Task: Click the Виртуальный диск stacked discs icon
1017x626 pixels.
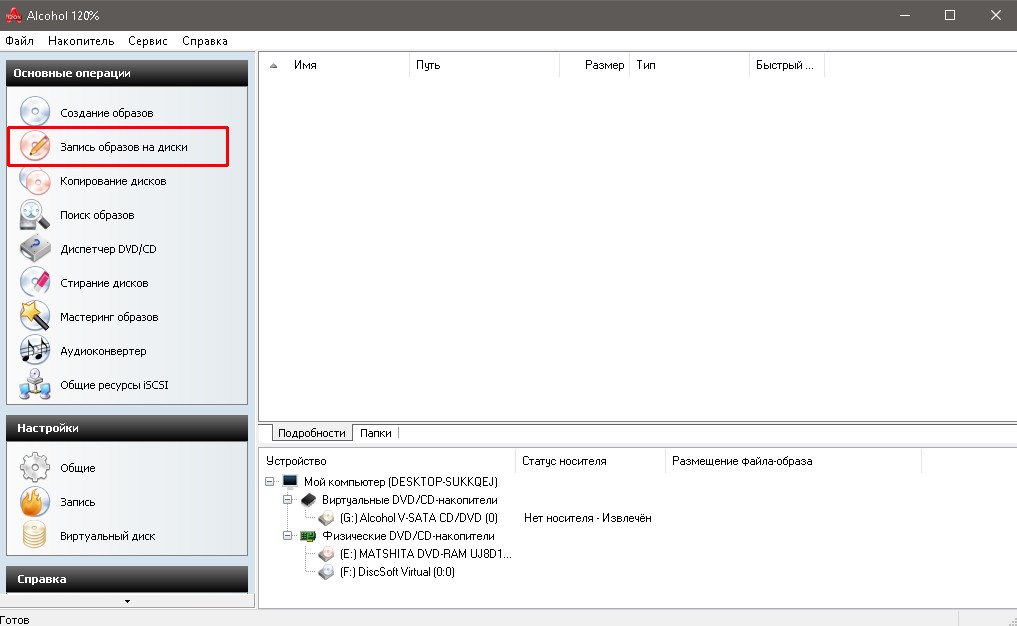Action: (34, 535)
